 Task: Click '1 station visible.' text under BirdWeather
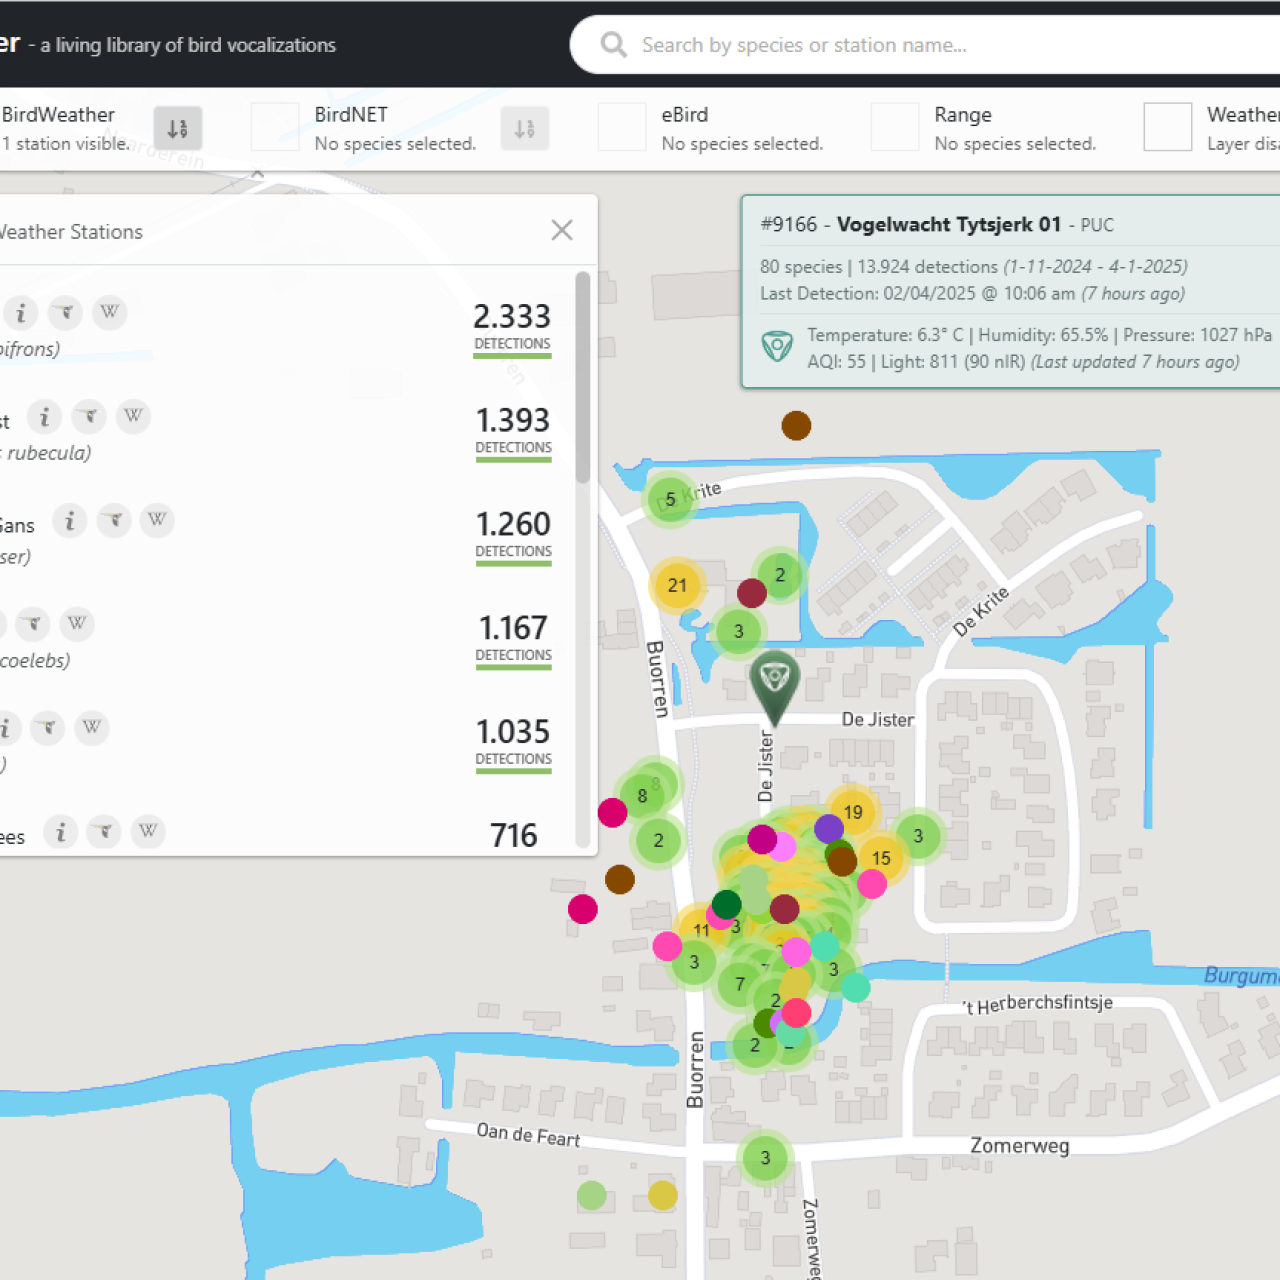pyautogui.click(x=66, y=143)
